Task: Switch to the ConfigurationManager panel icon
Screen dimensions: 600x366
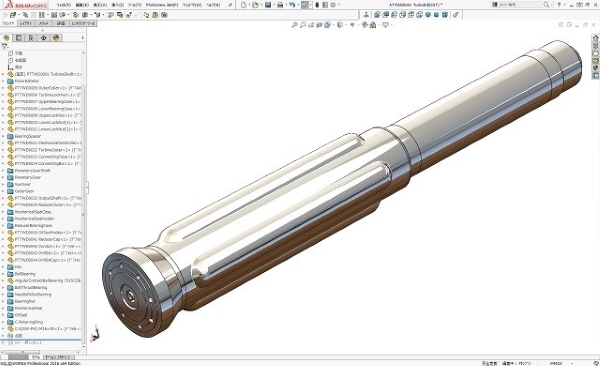Action: (x=31, y=38)
